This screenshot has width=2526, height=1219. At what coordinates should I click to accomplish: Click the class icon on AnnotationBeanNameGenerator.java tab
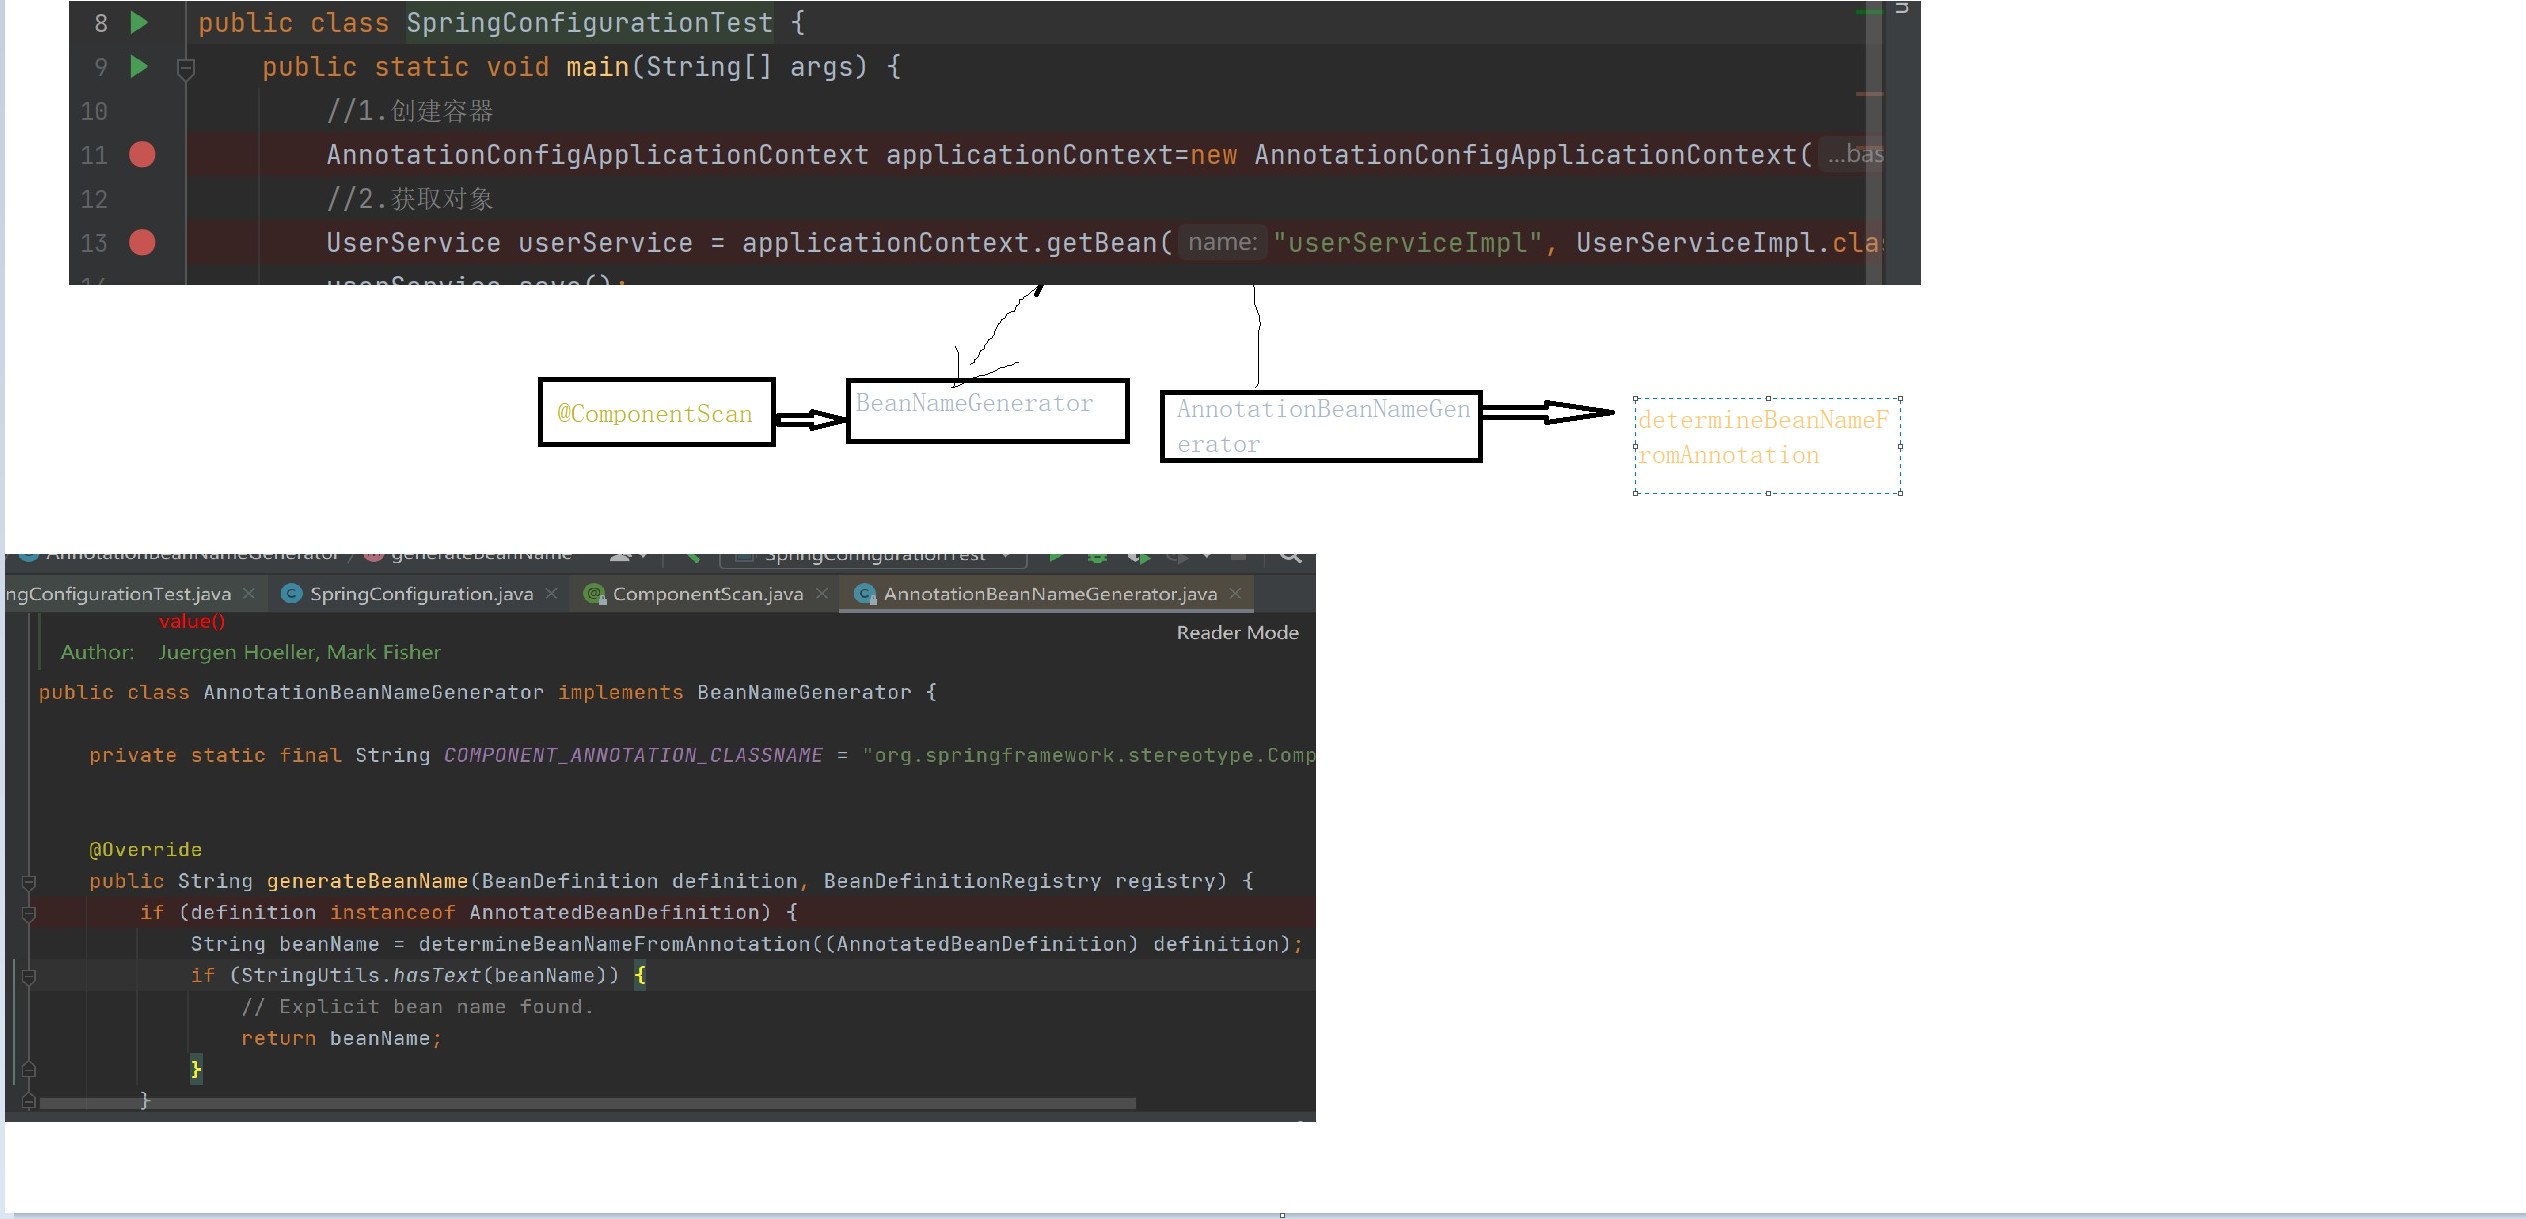tap(866, 594)
